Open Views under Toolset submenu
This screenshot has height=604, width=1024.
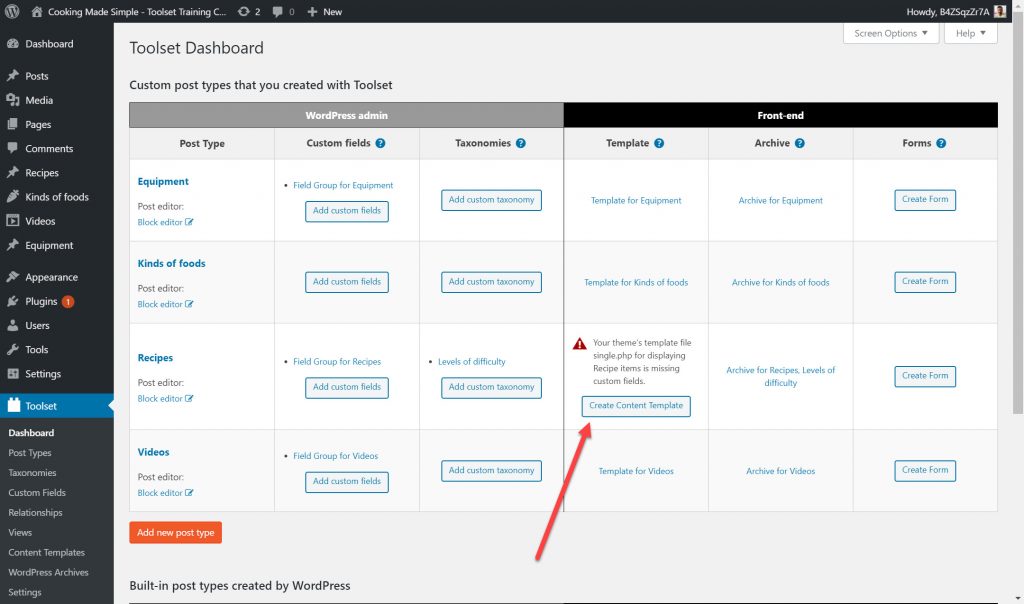(20, 532)
